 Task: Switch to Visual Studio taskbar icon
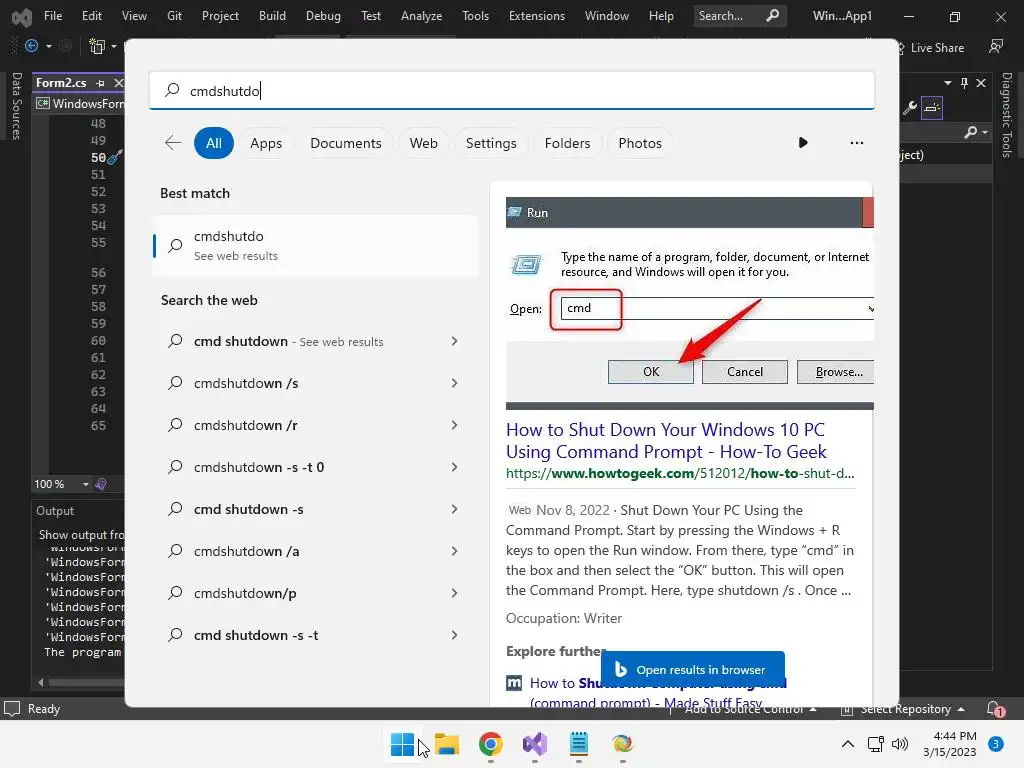535,744
